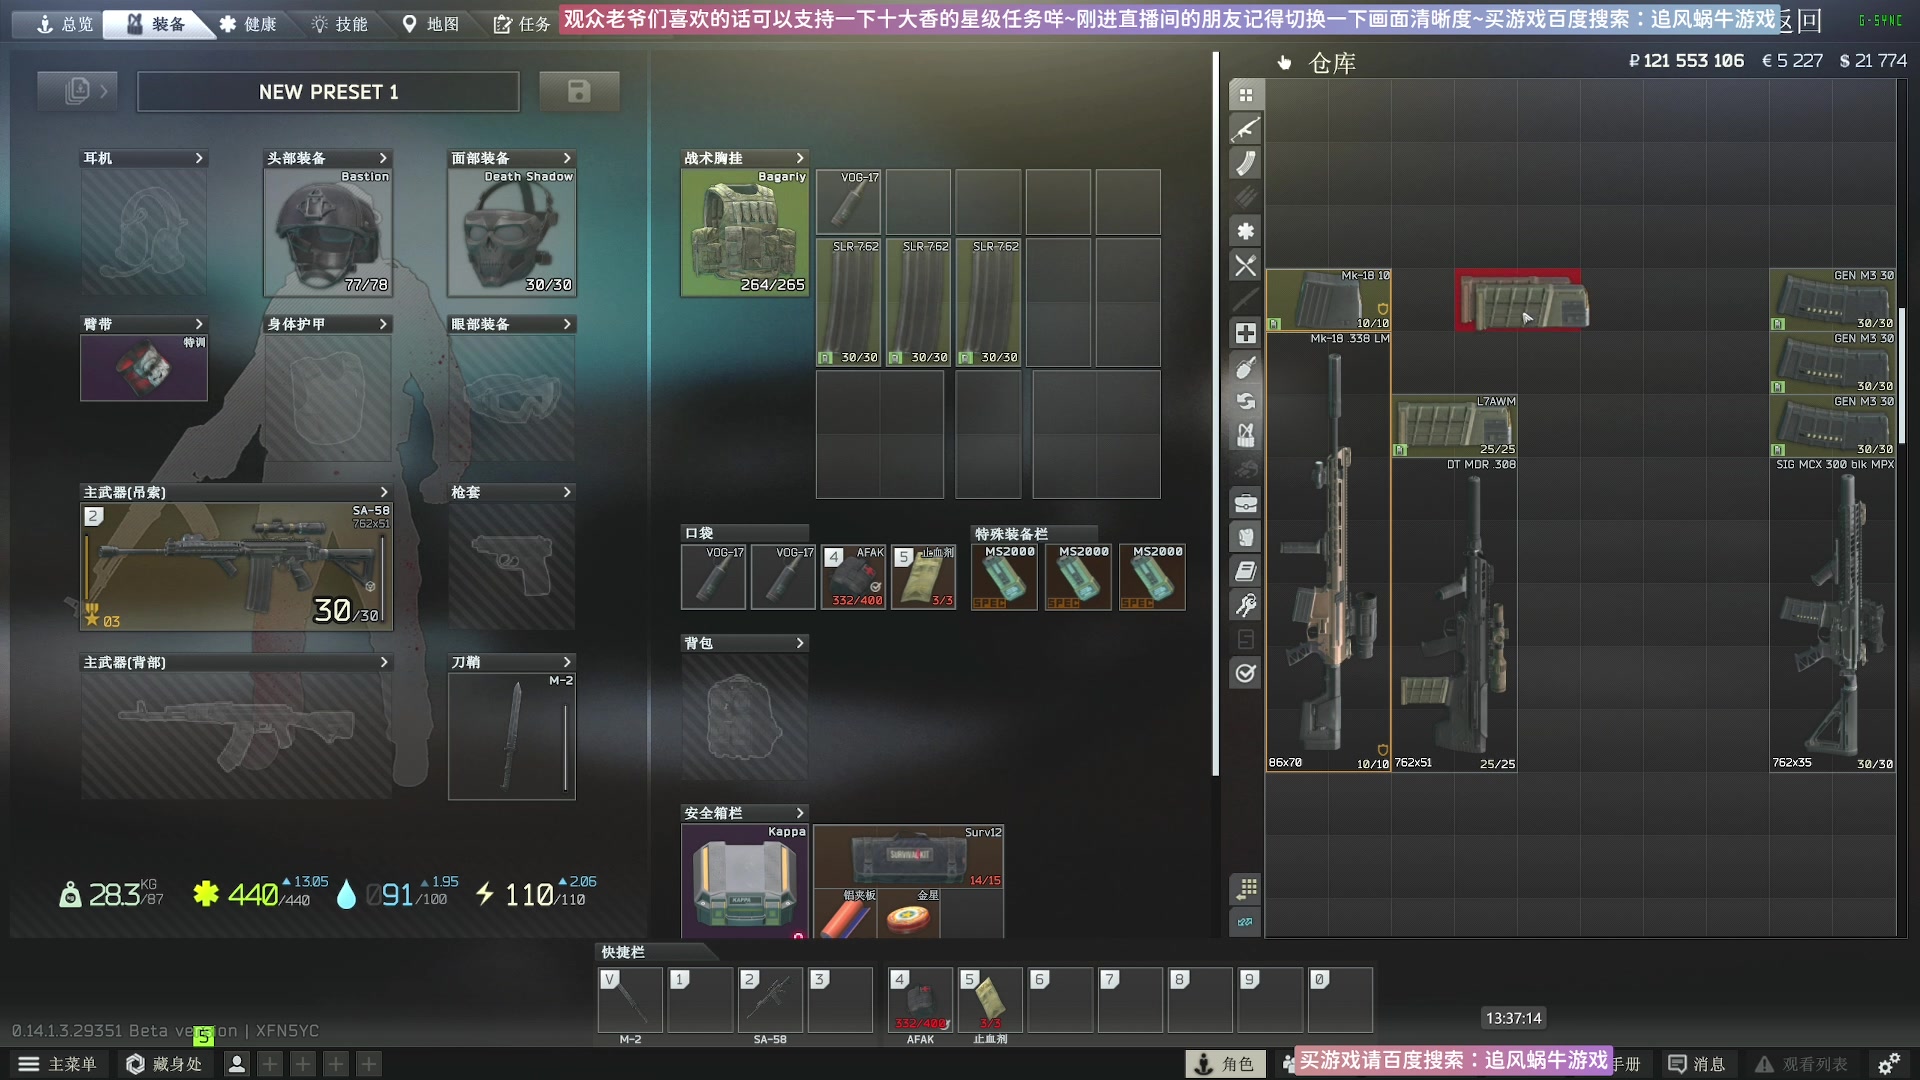The height and width of the screenshot is (1080, 1920).
Task: Expand the 背包 backpack slot arrow
Action: [800, 643]
